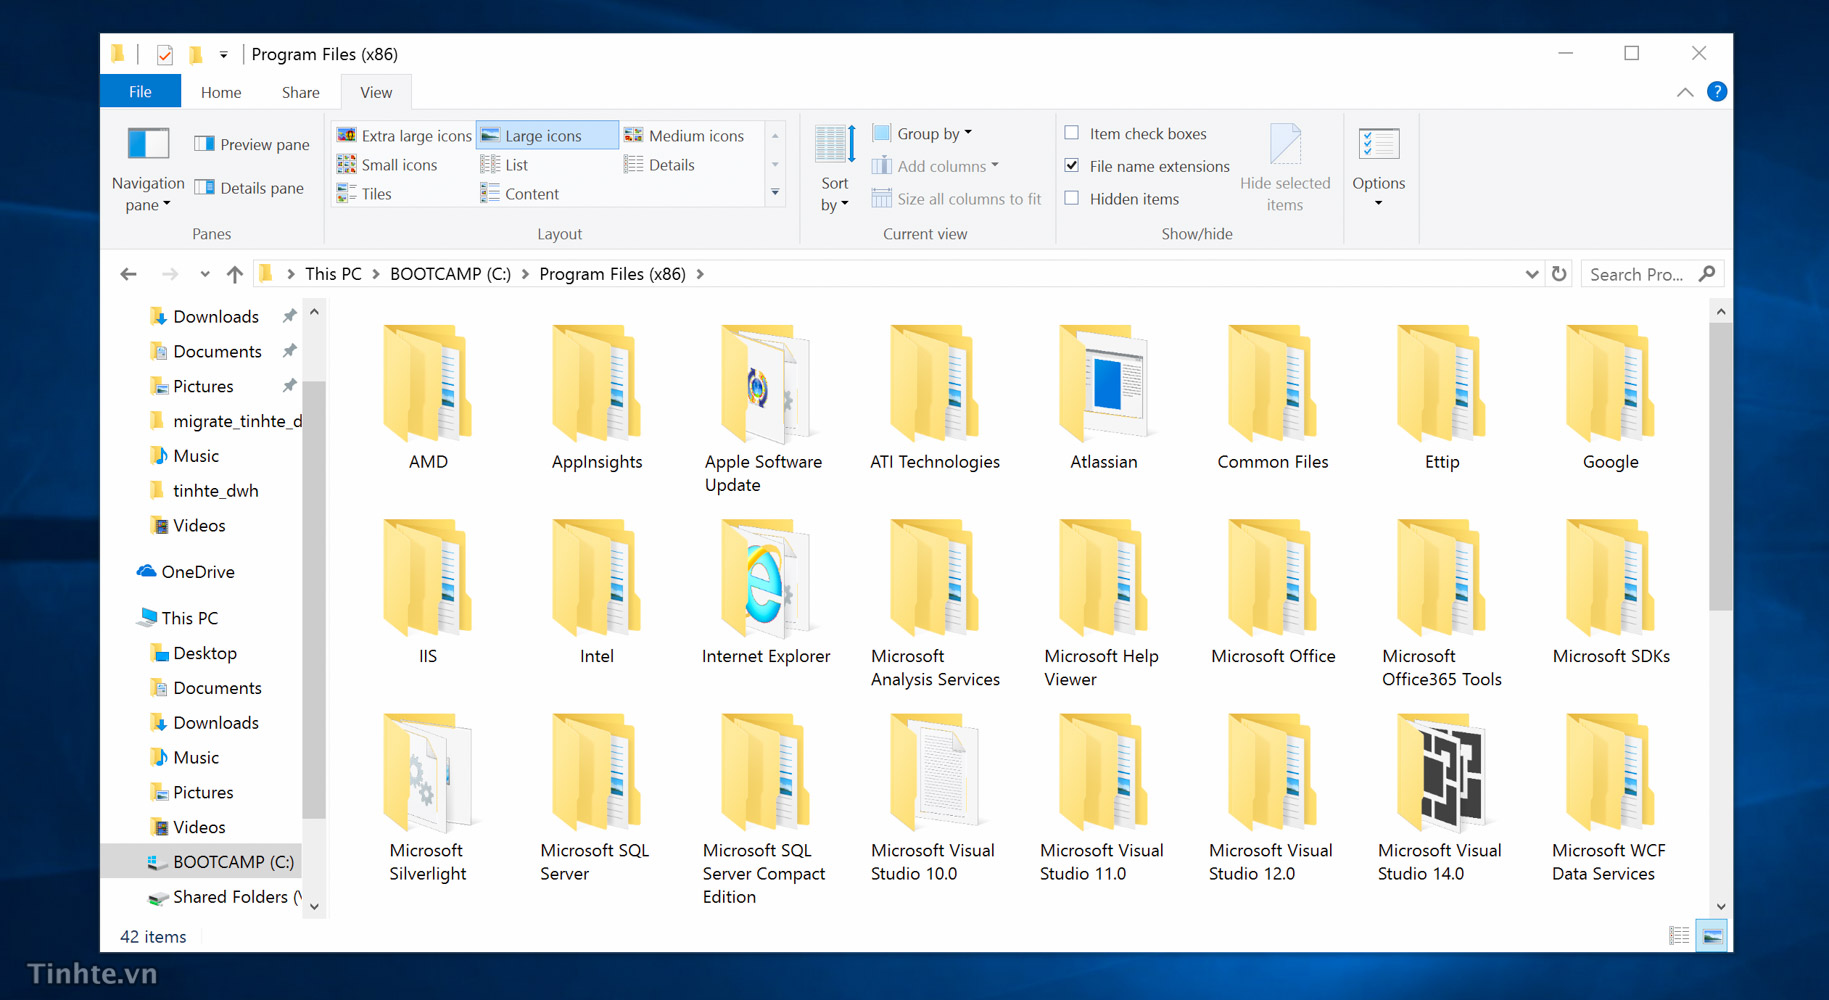The height and width of the screenshot is (1000, 1829).
Task: Select the Microsoft Analysis Services folder
Action: click(x=934, y=604)
